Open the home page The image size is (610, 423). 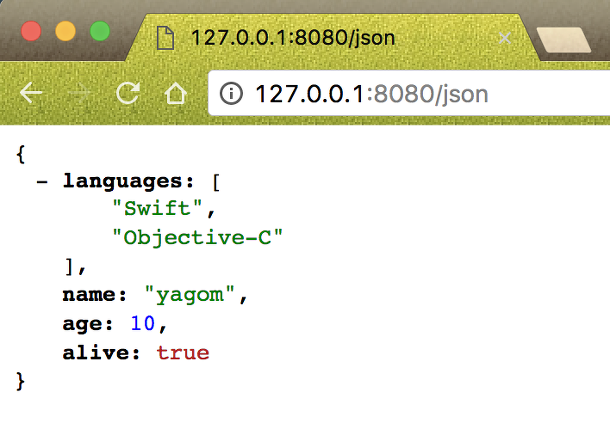175,93
